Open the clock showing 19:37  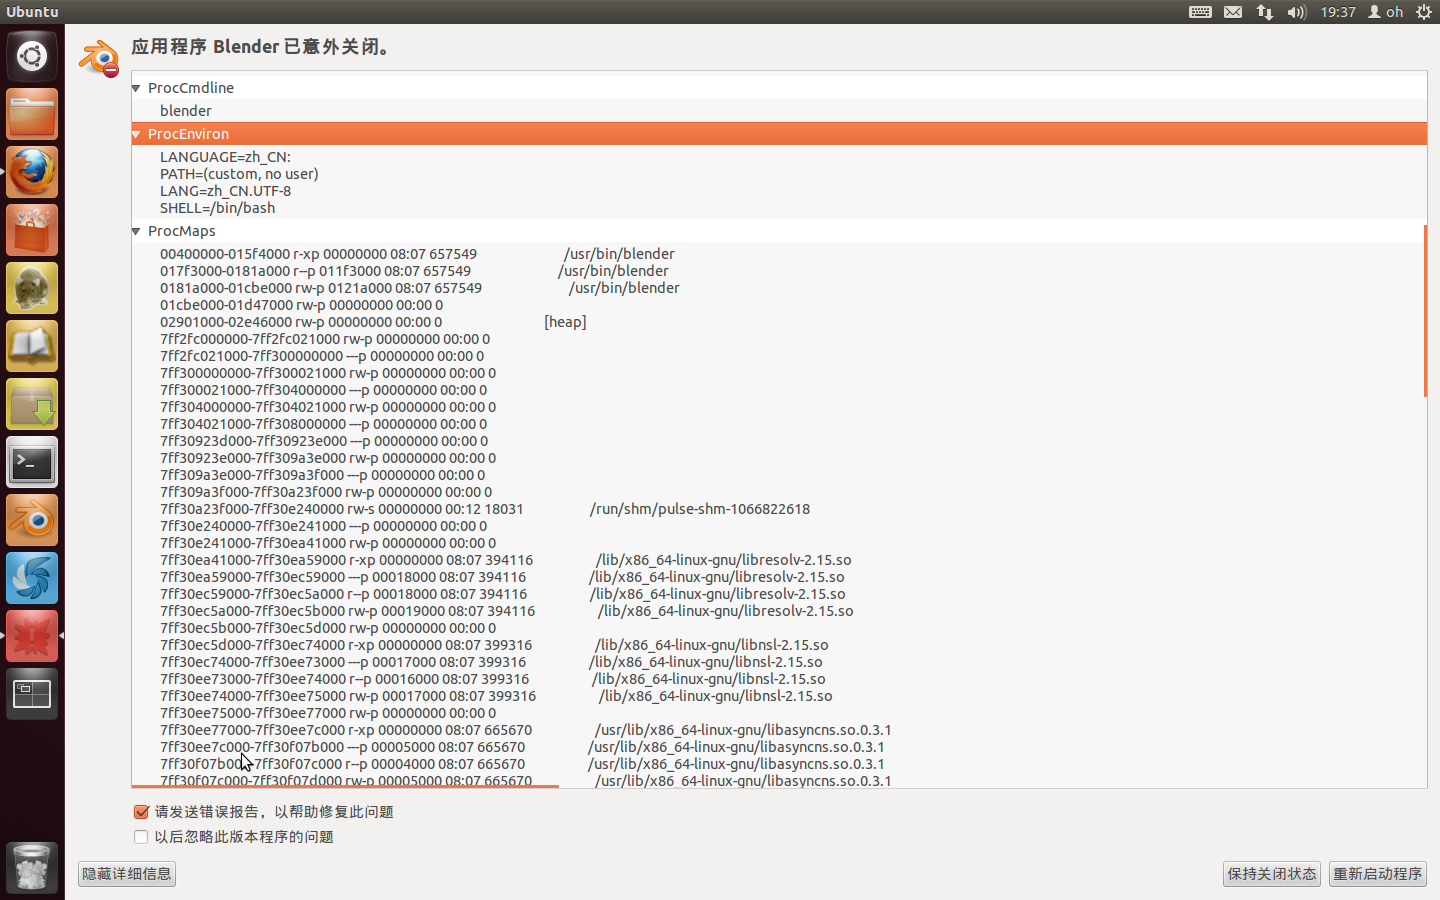1338,12
